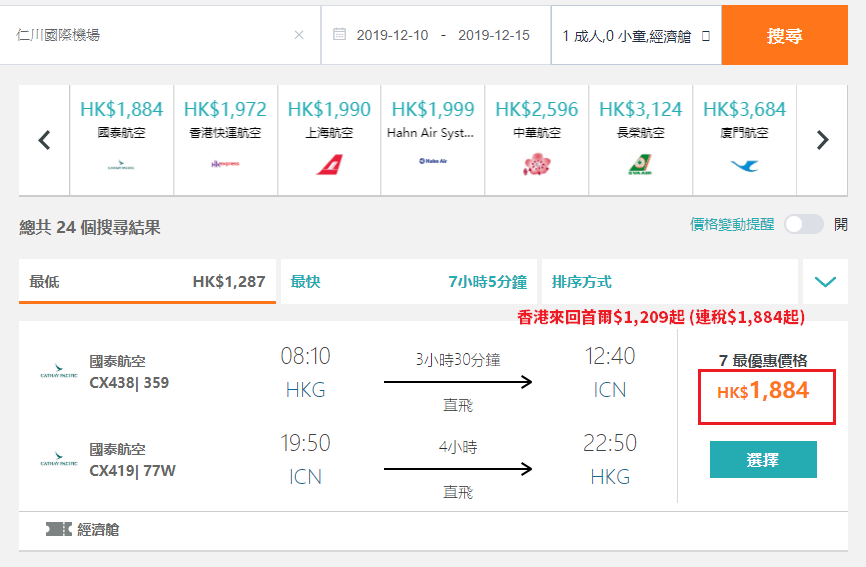Click the Shanghai Airlines red logo

[x=330, y=165]
